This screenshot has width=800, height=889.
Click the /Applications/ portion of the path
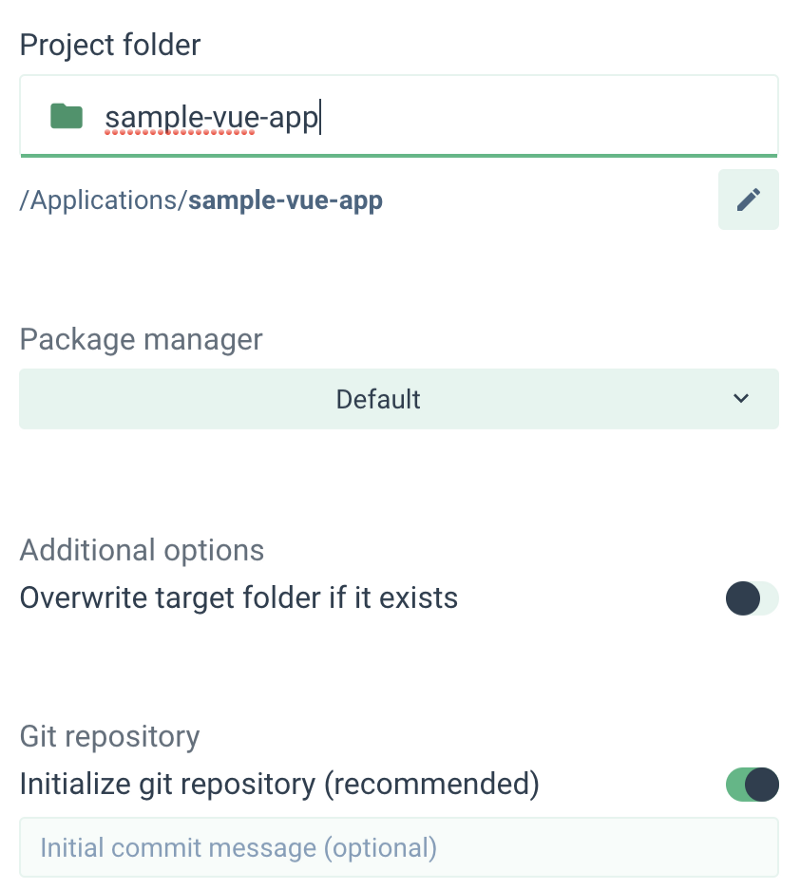point(103,200)
